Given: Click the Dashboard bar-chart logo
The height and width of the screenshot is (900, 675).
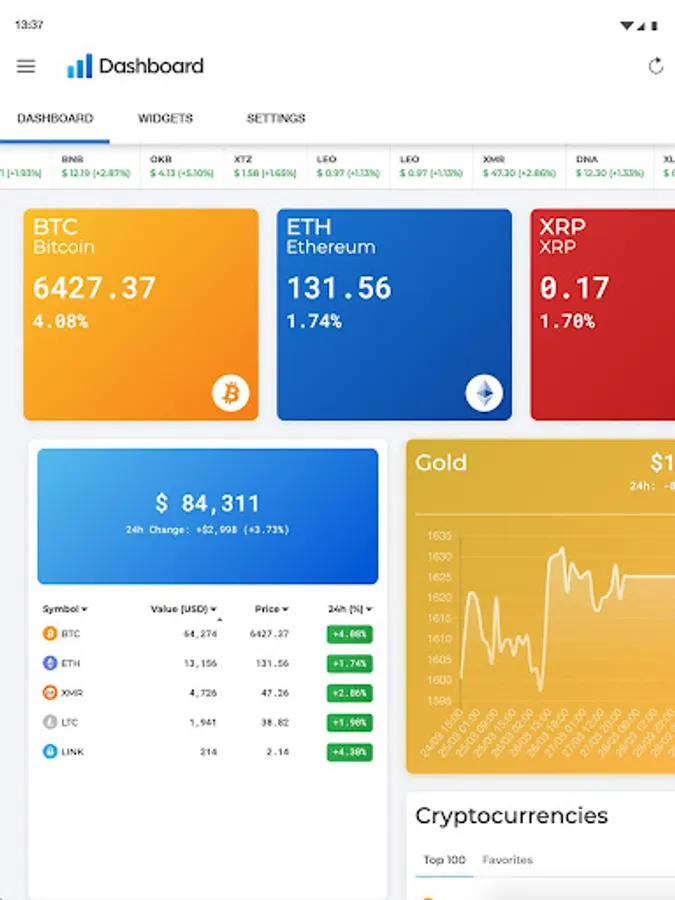Looking at the screenshot, I should click(80, 66).
